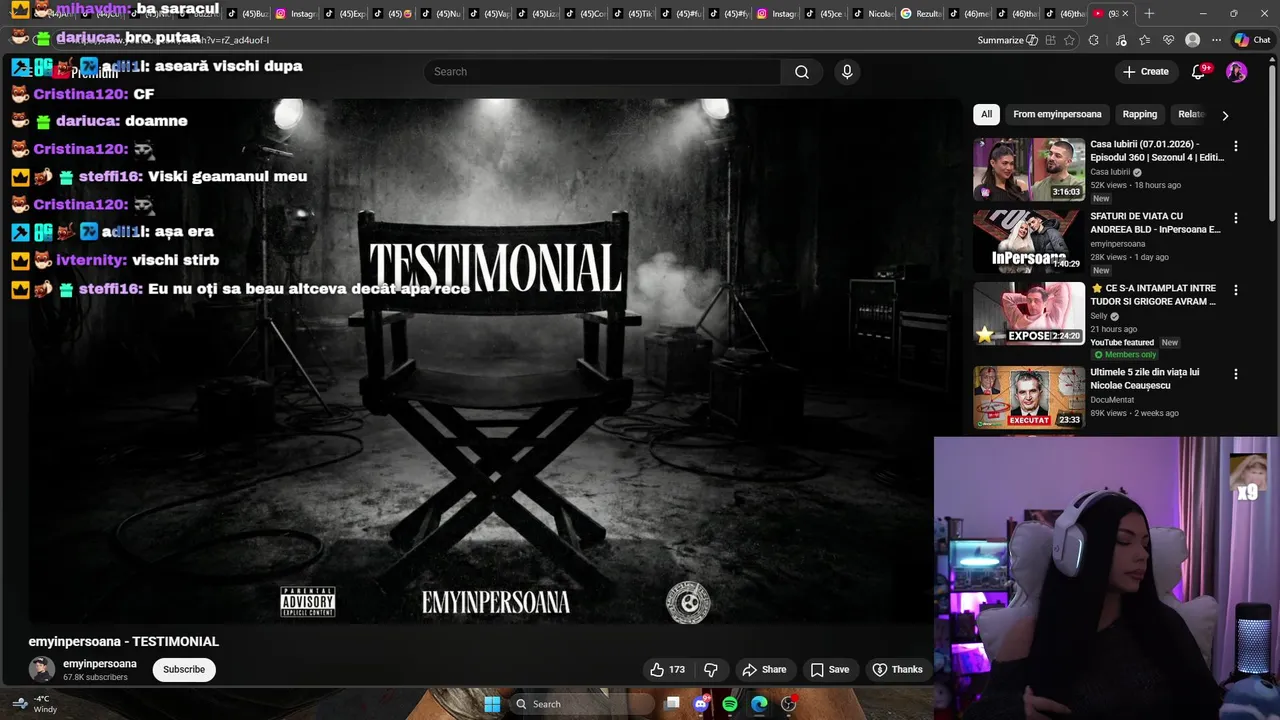
Task: Like the TESTIMONIAL video
Action: [668, 670]
